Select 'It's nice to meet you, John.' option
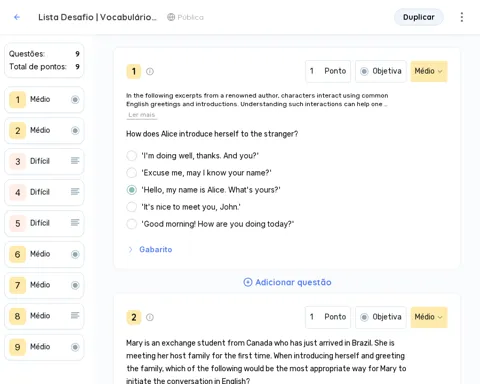 coord(132,207)
